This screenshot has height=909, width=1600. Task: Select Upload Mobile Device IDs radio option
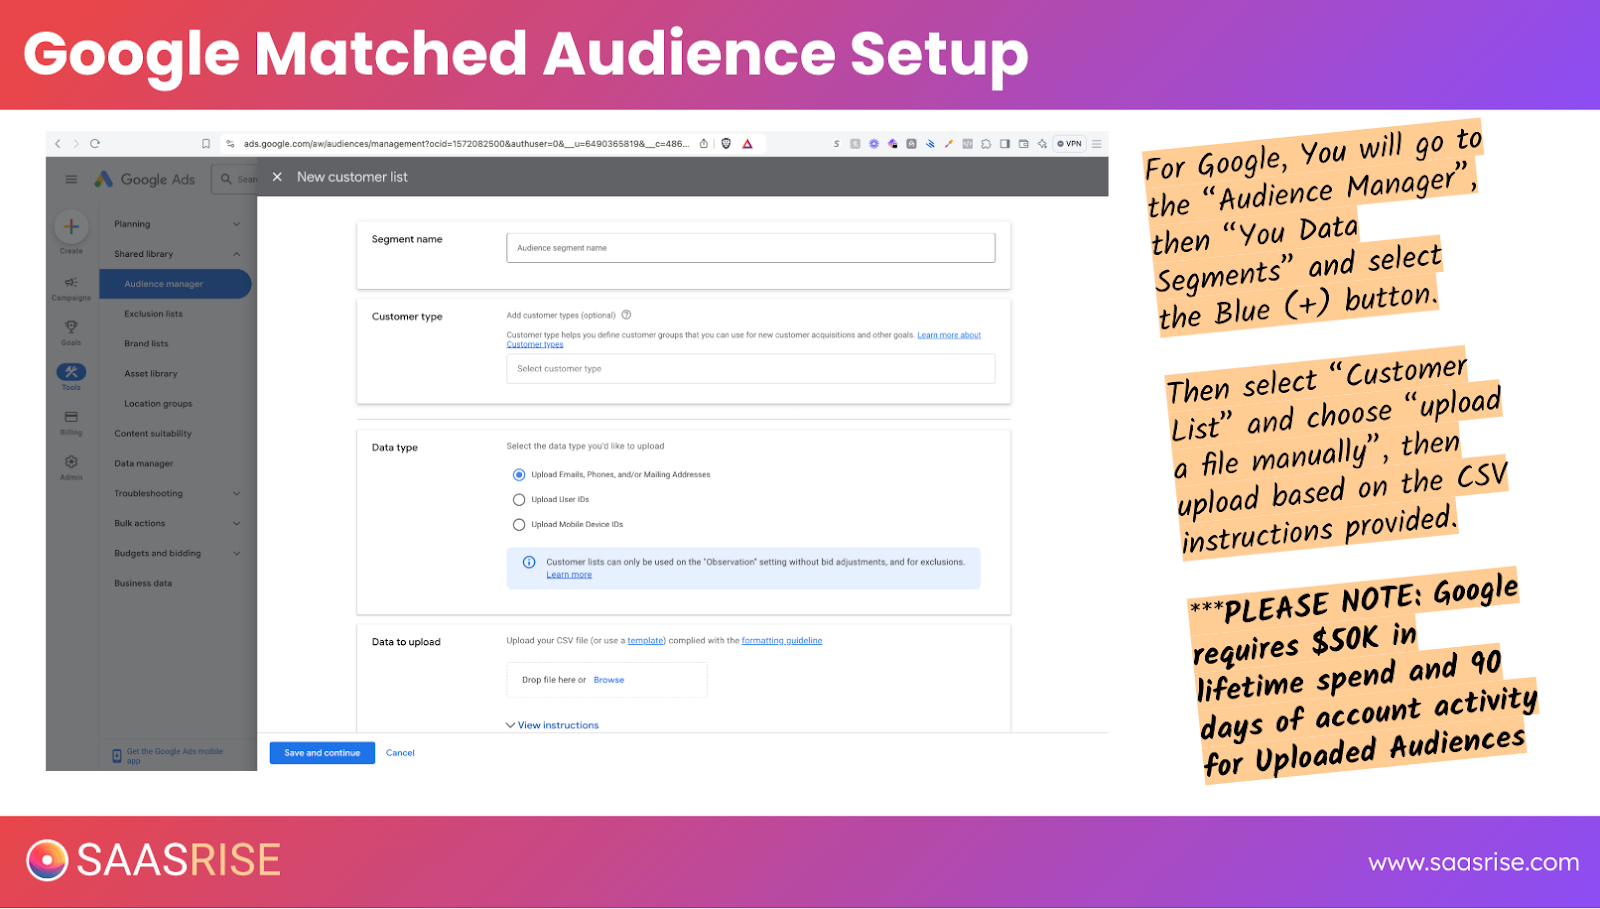[x=519, y=525]
